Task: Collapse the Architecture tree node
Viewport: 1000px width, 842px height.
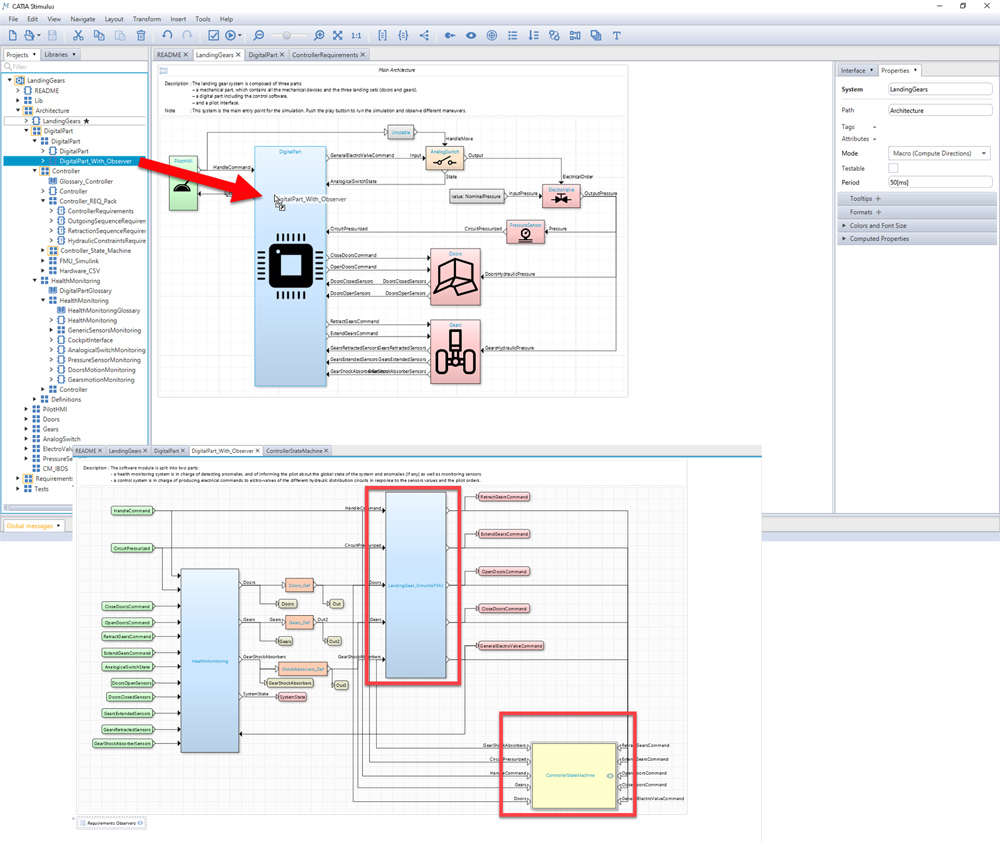Action: [18, 110]
